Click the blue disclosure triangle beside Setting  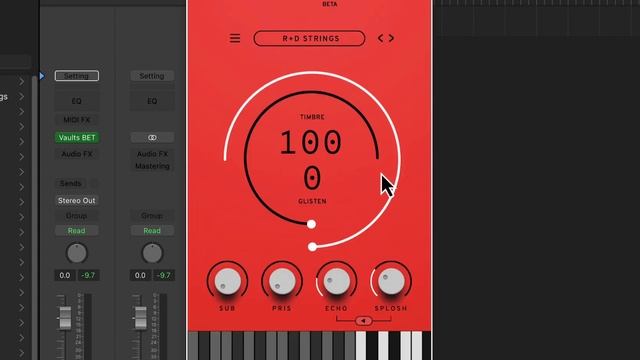point(42,76)
